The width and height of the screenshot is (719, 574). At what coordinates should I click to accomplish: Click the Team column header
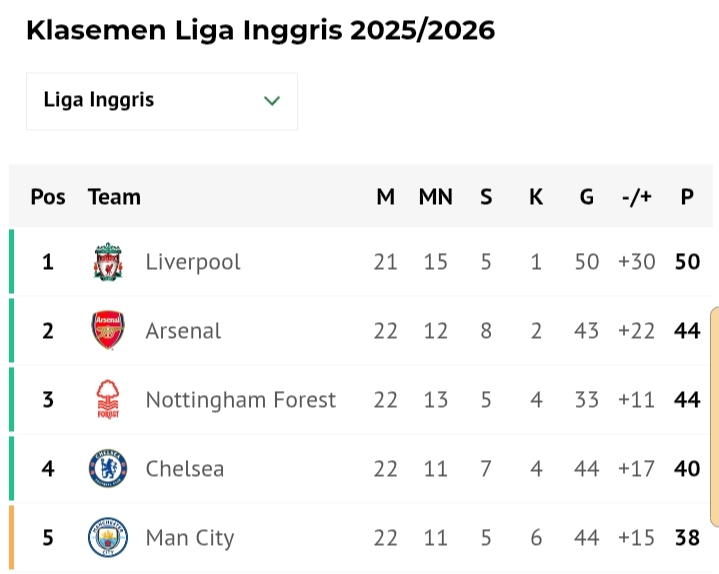point(114,197)
